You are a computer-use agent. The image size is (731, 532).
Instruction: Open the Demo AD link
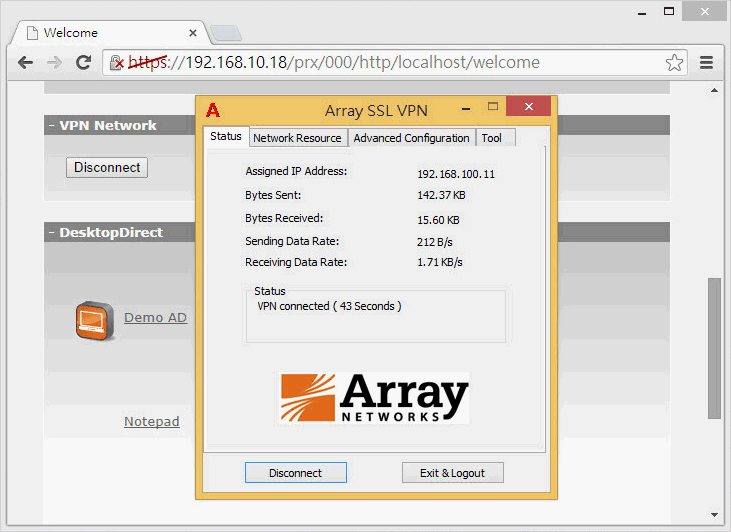coord(155,318)
